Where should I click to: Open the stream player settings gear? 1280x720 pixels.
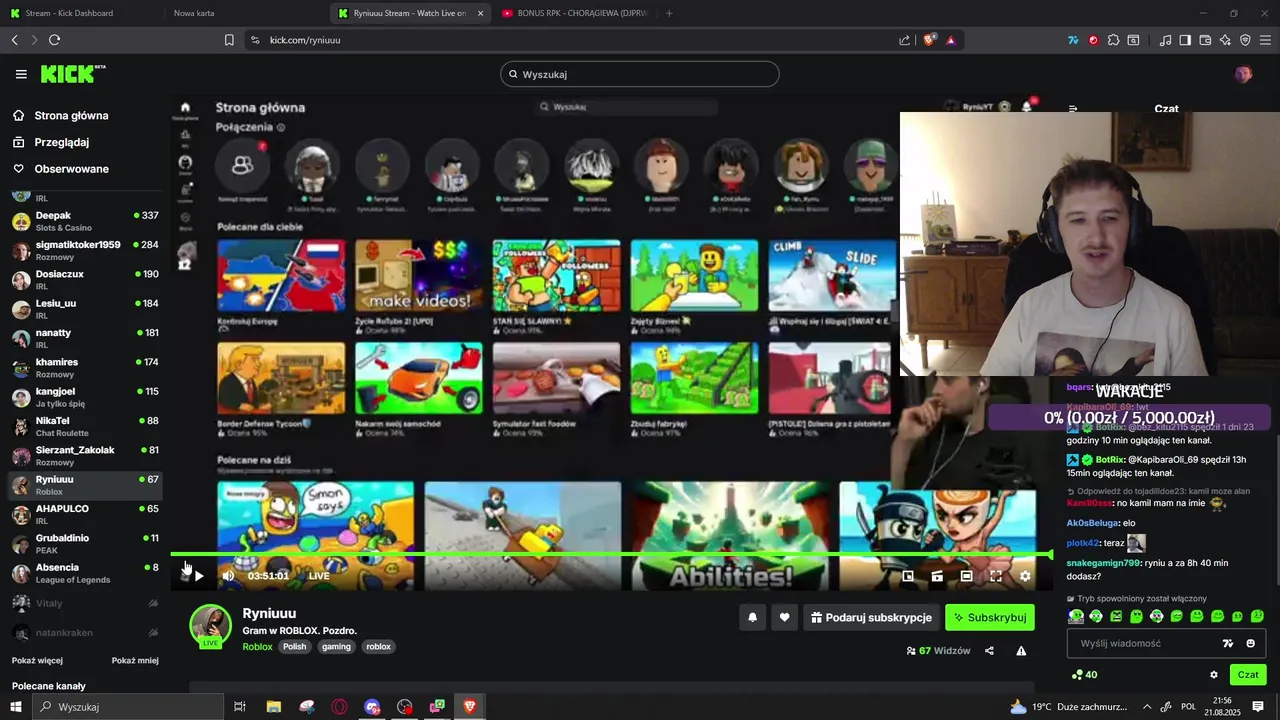coord(1025,576)
